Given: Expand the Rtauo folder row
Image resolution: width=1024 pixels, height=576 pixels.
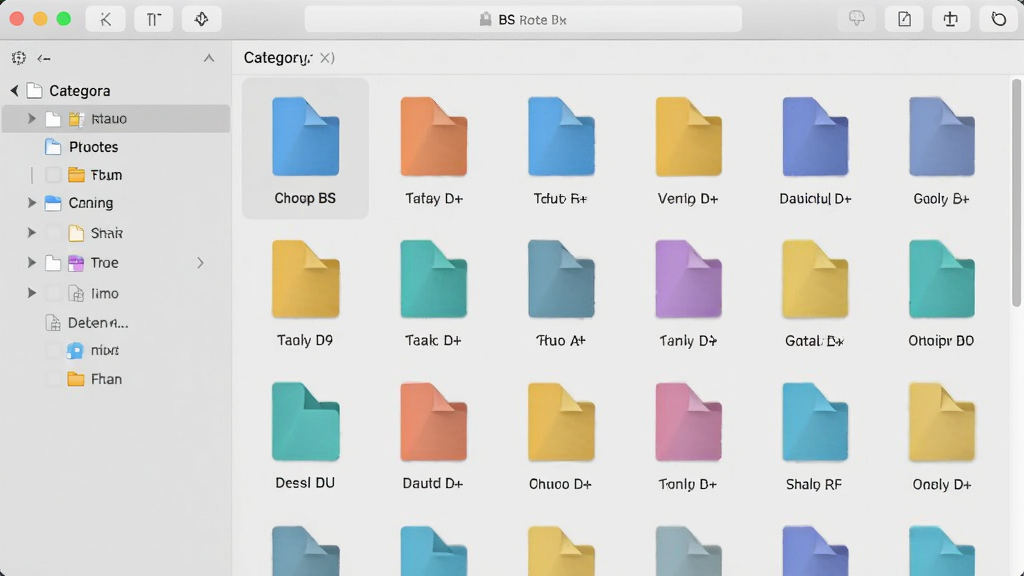Looking at the screenshot, I should coord(31,118).
